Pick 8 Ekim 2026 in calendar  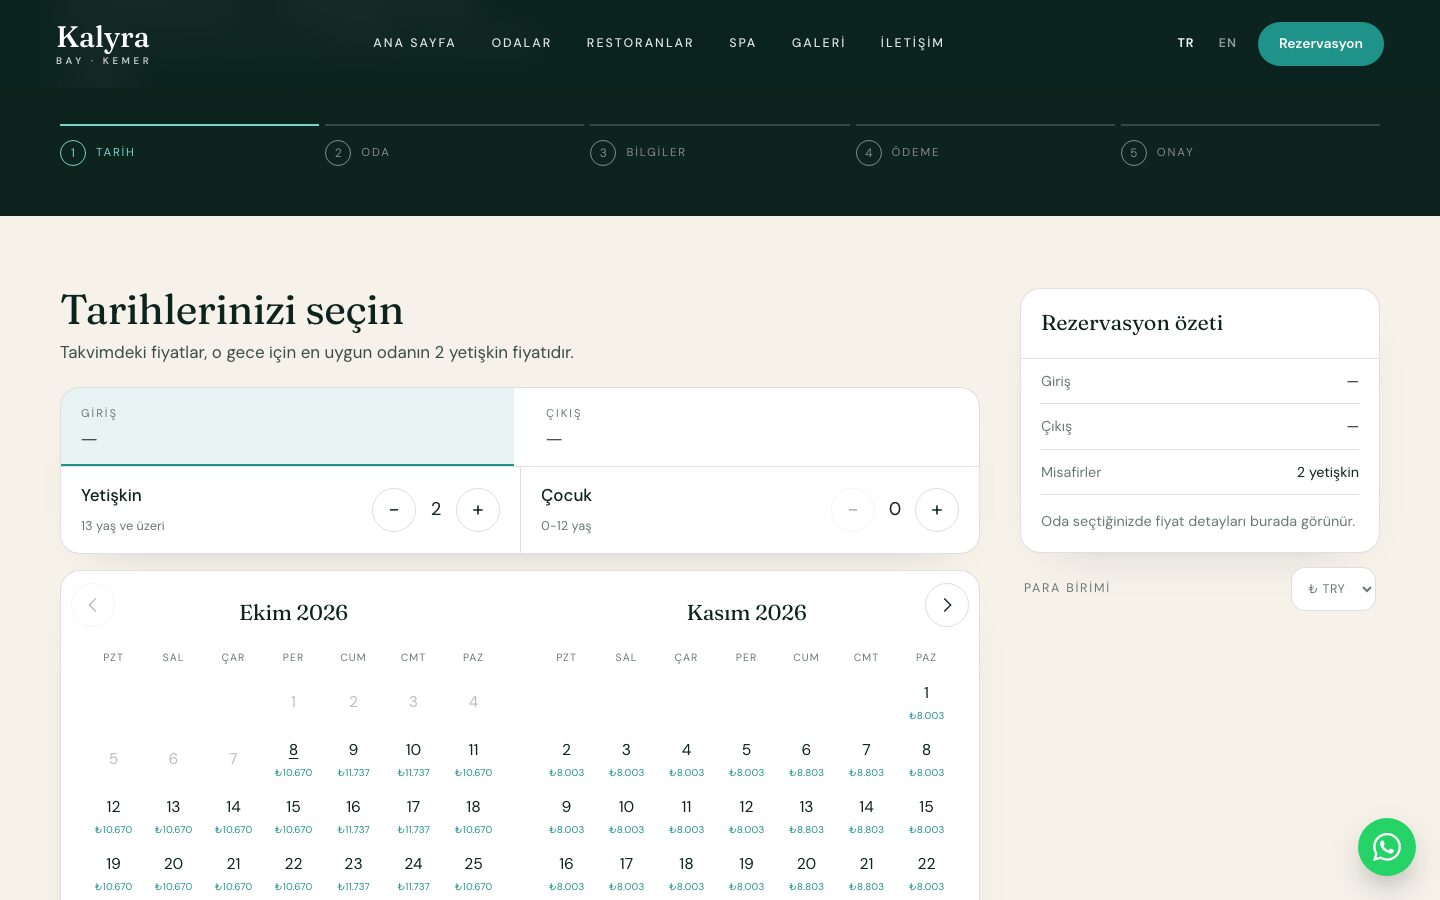tap(293, 759)
